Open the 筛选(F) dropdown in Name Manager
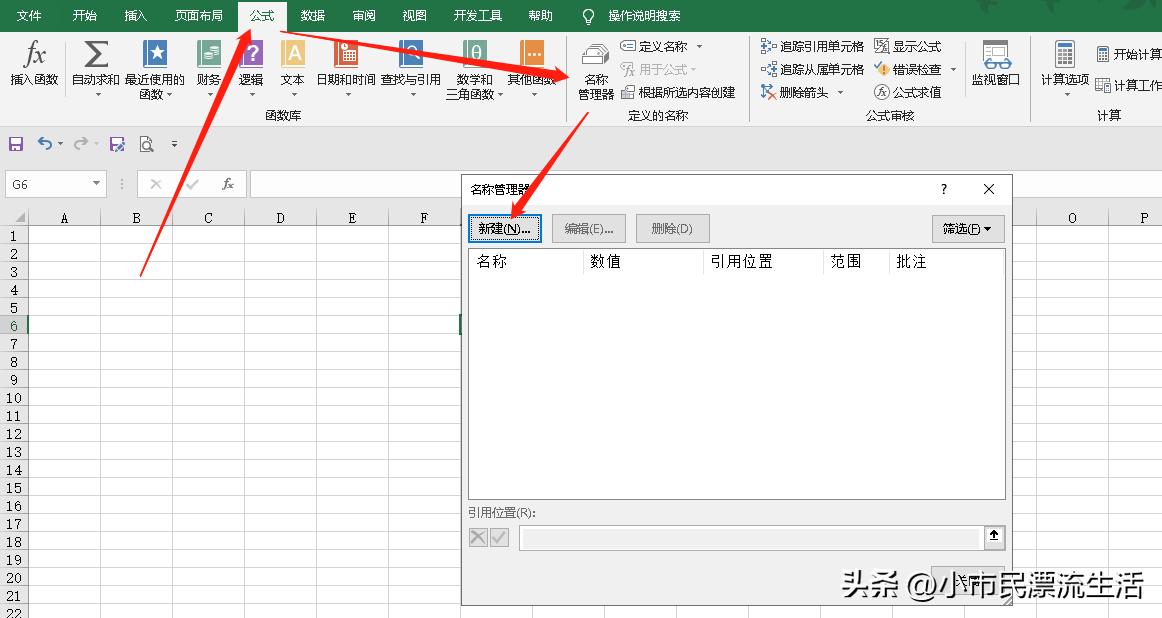The height and width of the screenshot is (618, 1162). [968, 228]
